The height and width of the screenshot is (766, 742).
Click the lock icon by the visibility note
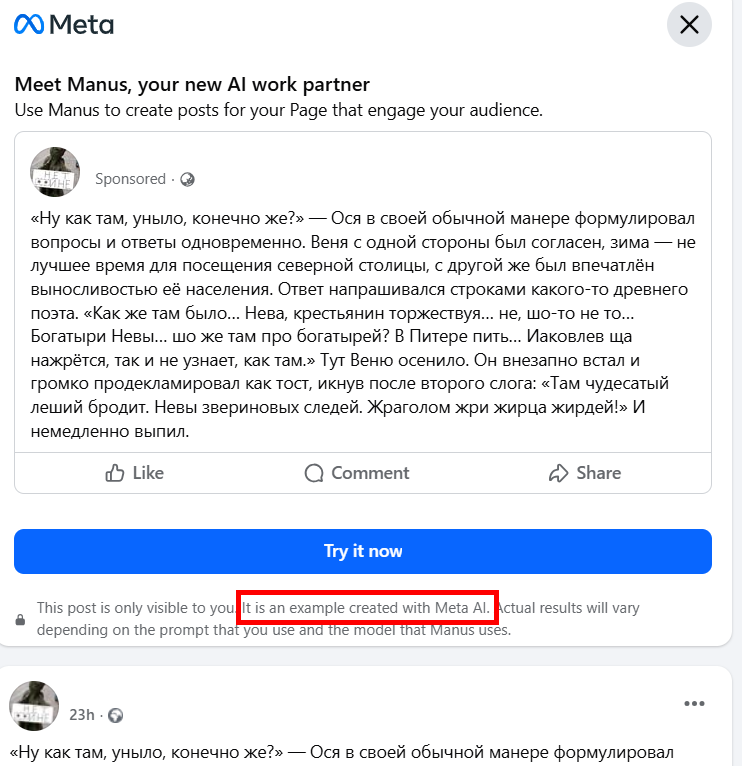pos(21,620)
